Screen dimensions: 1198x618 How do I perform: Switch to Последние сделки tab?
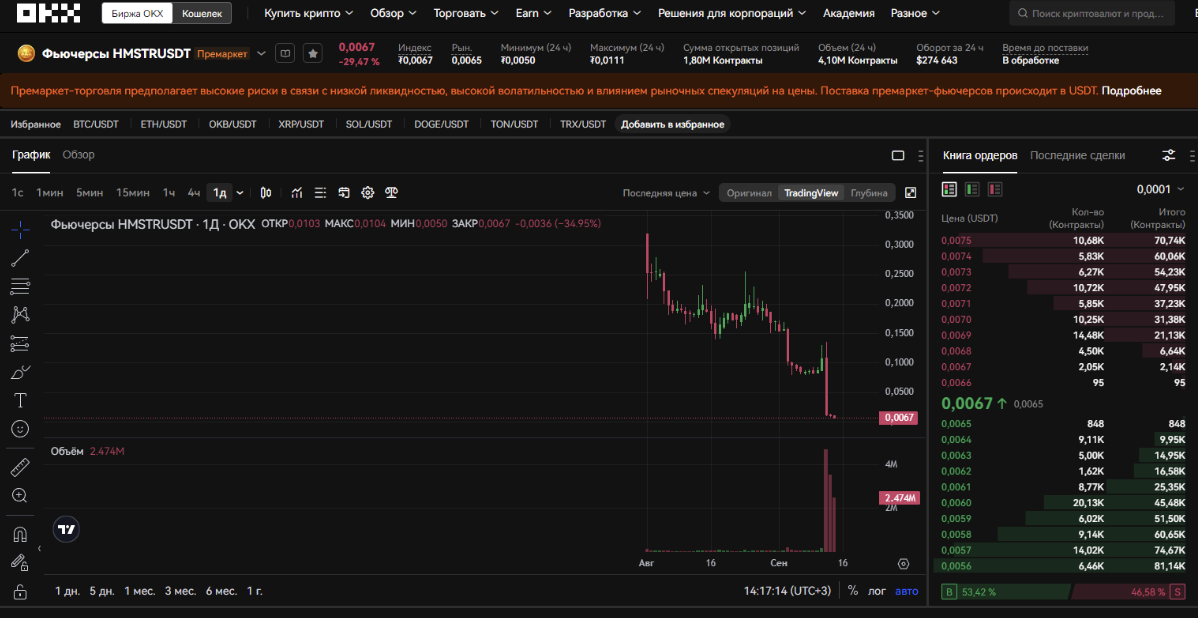pos(1077,155)
